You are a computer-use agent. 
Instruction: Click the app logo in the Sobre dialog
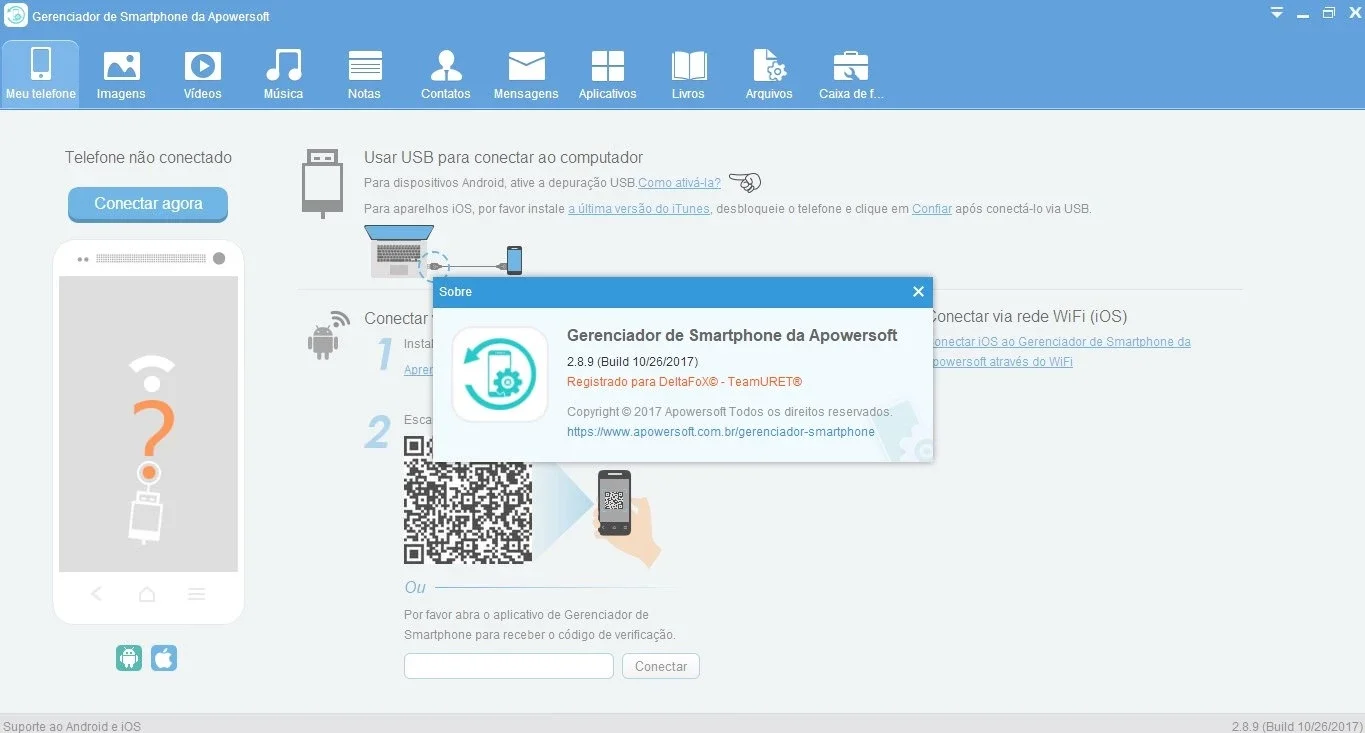pos(499,375)
